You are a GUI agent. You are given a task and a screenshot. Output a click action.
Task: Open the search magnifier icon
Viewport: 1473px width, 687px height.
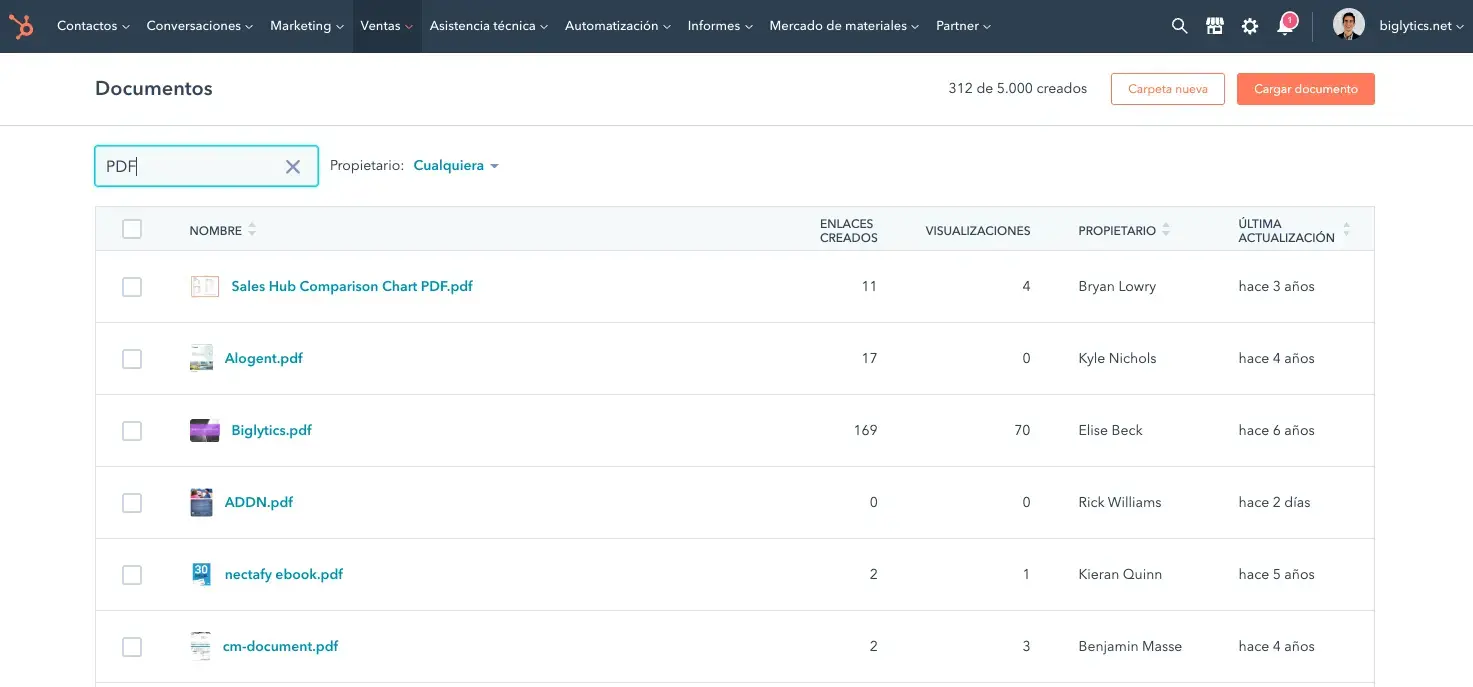click(1180, 27)
